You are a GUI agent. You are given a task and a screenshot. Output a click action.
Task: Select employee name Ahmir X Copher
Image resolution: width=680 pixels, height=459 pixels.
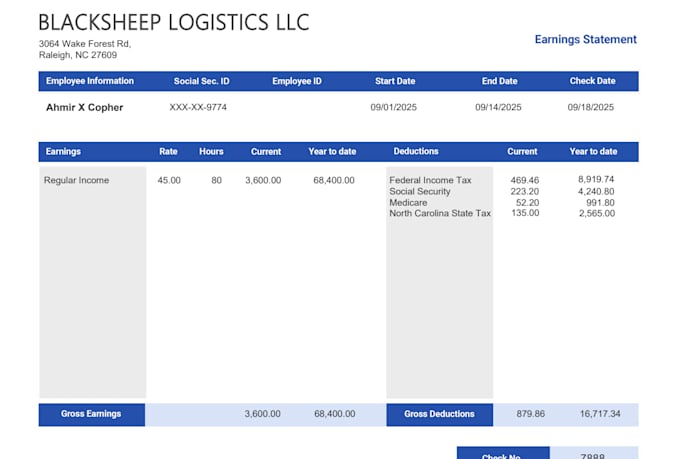point(85,107)
